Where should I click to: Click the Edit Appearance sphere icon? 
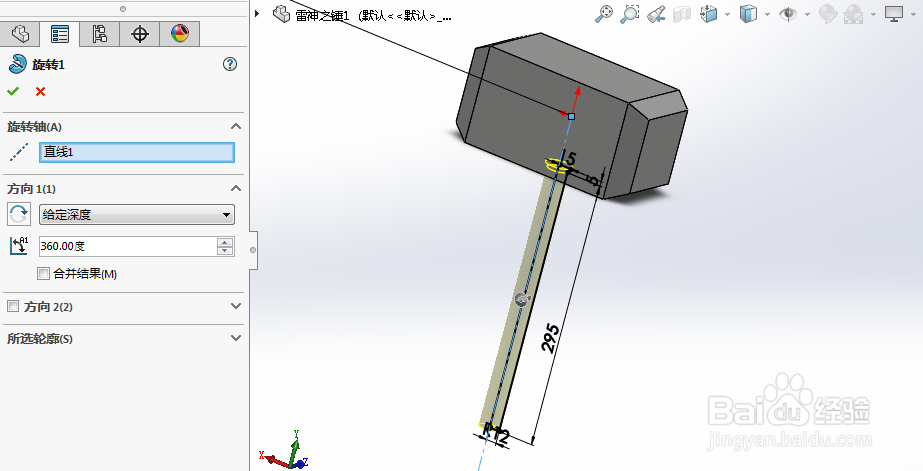pyautogui.click(x=828, y=14)
